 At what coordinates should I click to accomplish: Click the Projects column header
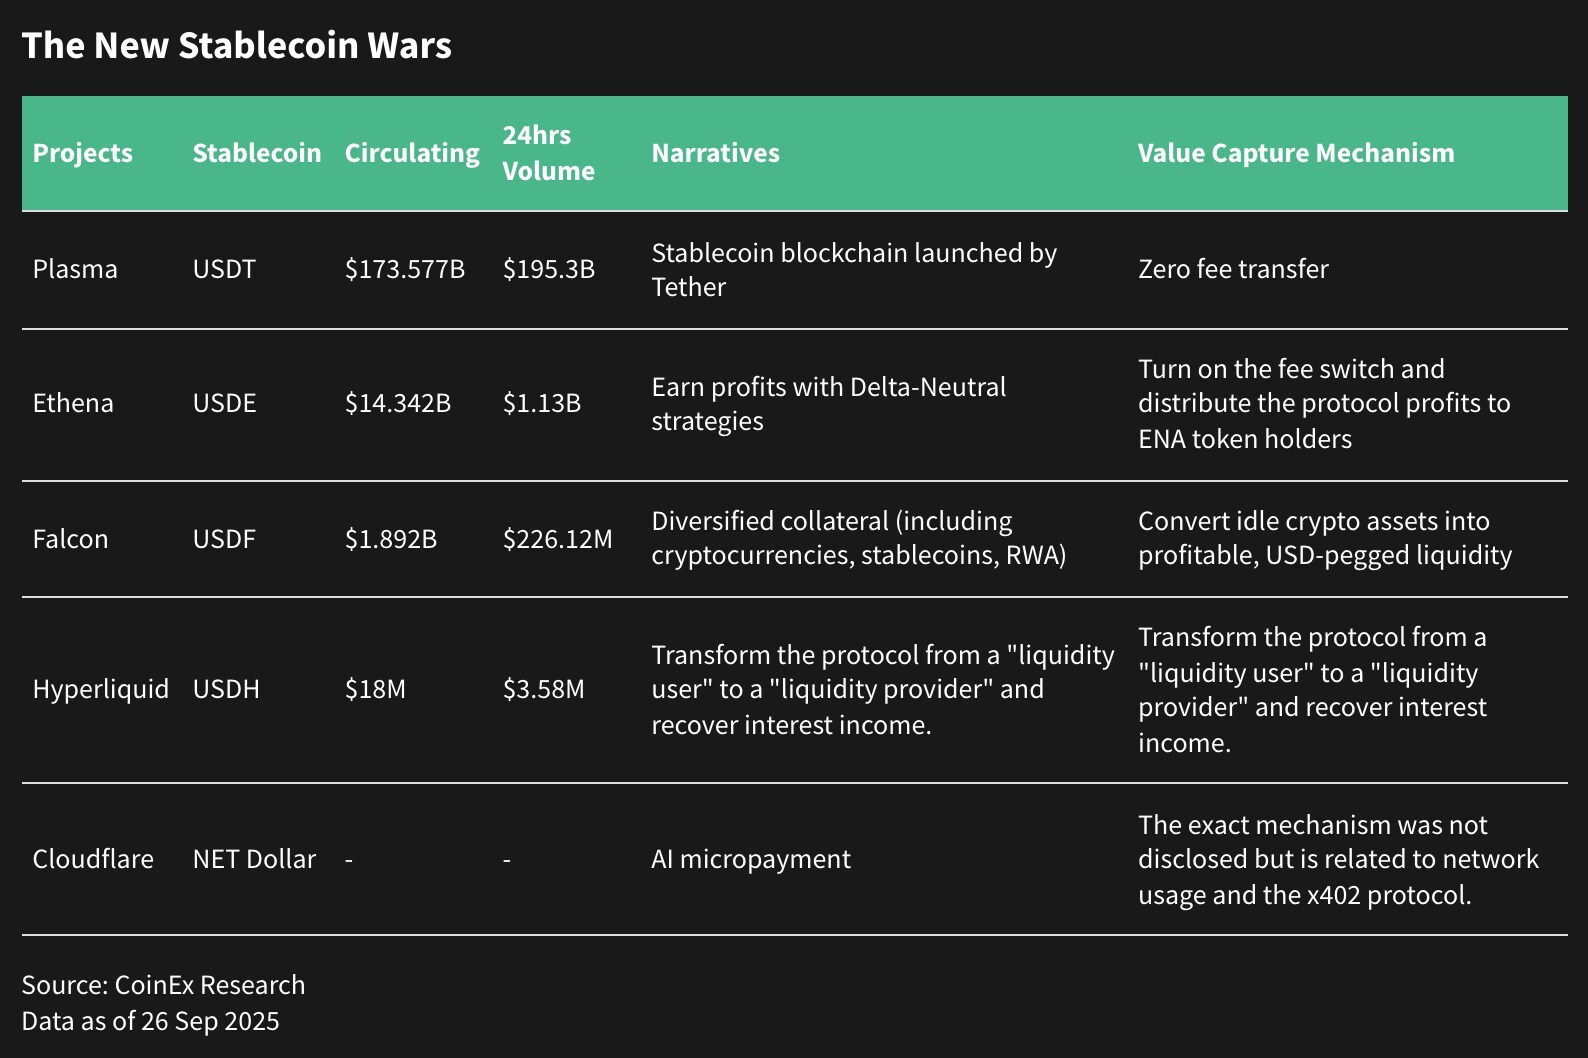82,153
